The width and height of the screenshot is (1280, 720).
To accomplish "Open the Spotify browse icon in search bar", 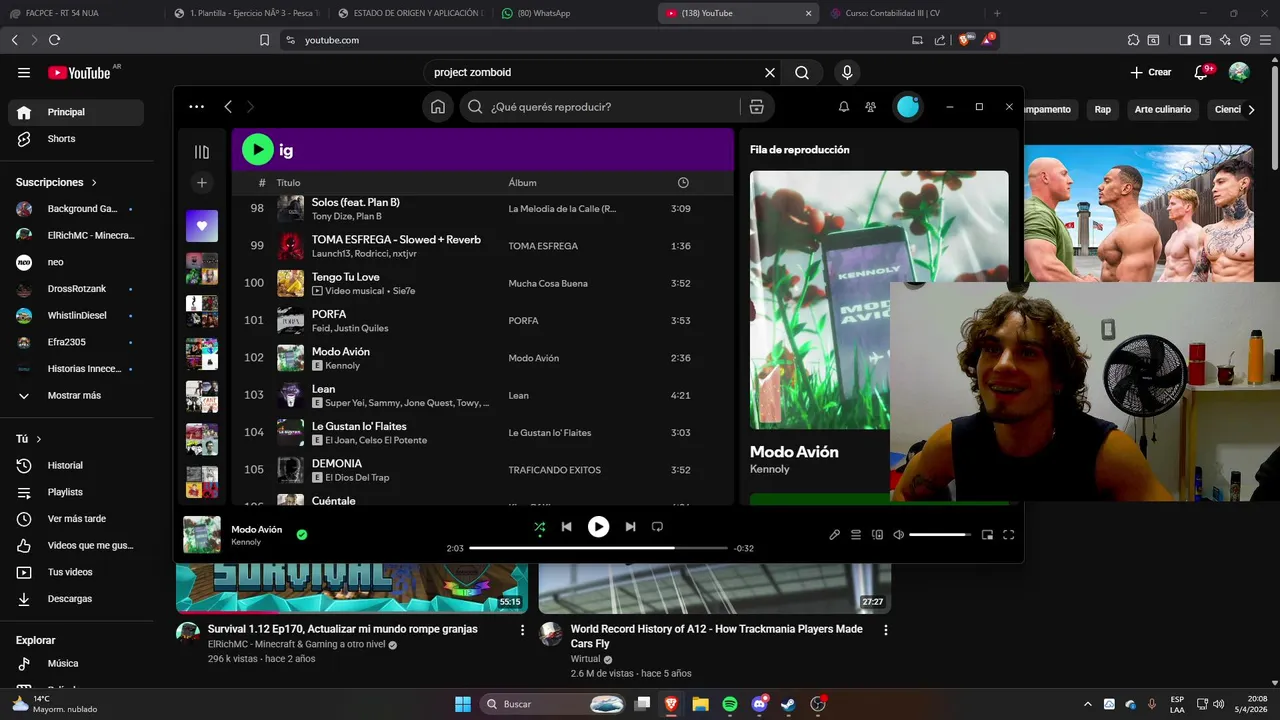I will [757, 107].
